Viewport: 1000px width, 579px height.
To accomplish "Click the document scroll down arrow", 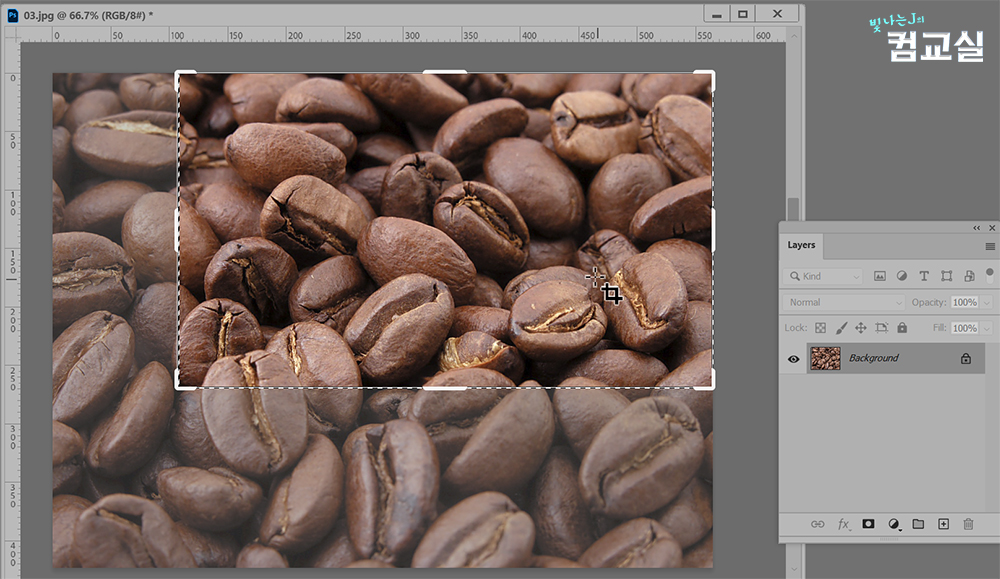I will [x=793, y=569].
